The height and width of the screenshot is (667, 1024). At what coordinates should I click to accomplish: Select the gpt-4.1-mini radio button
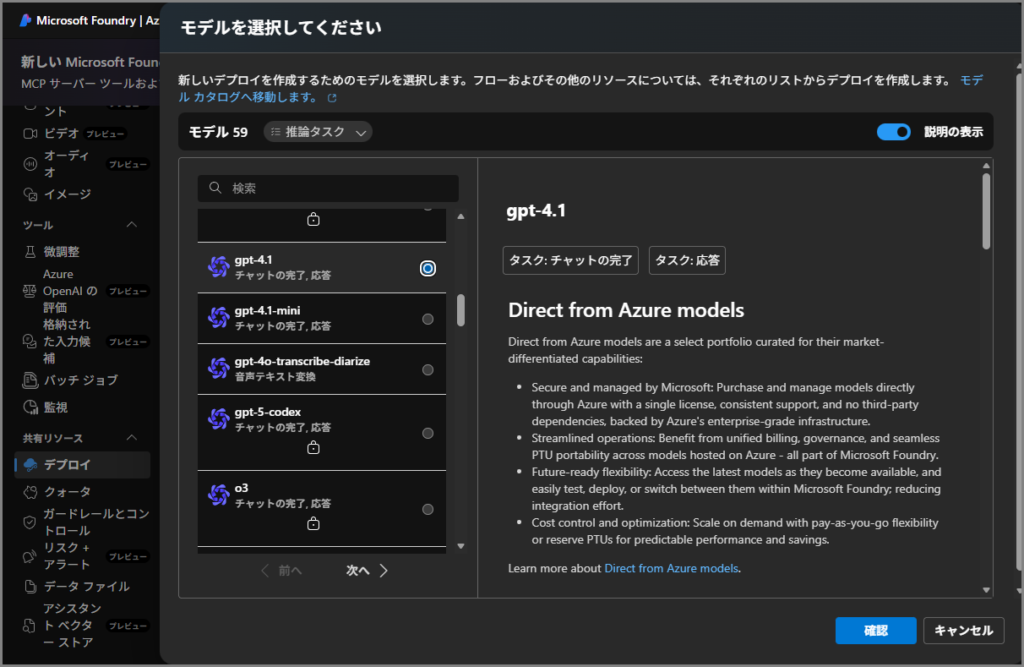coord(428,319)
